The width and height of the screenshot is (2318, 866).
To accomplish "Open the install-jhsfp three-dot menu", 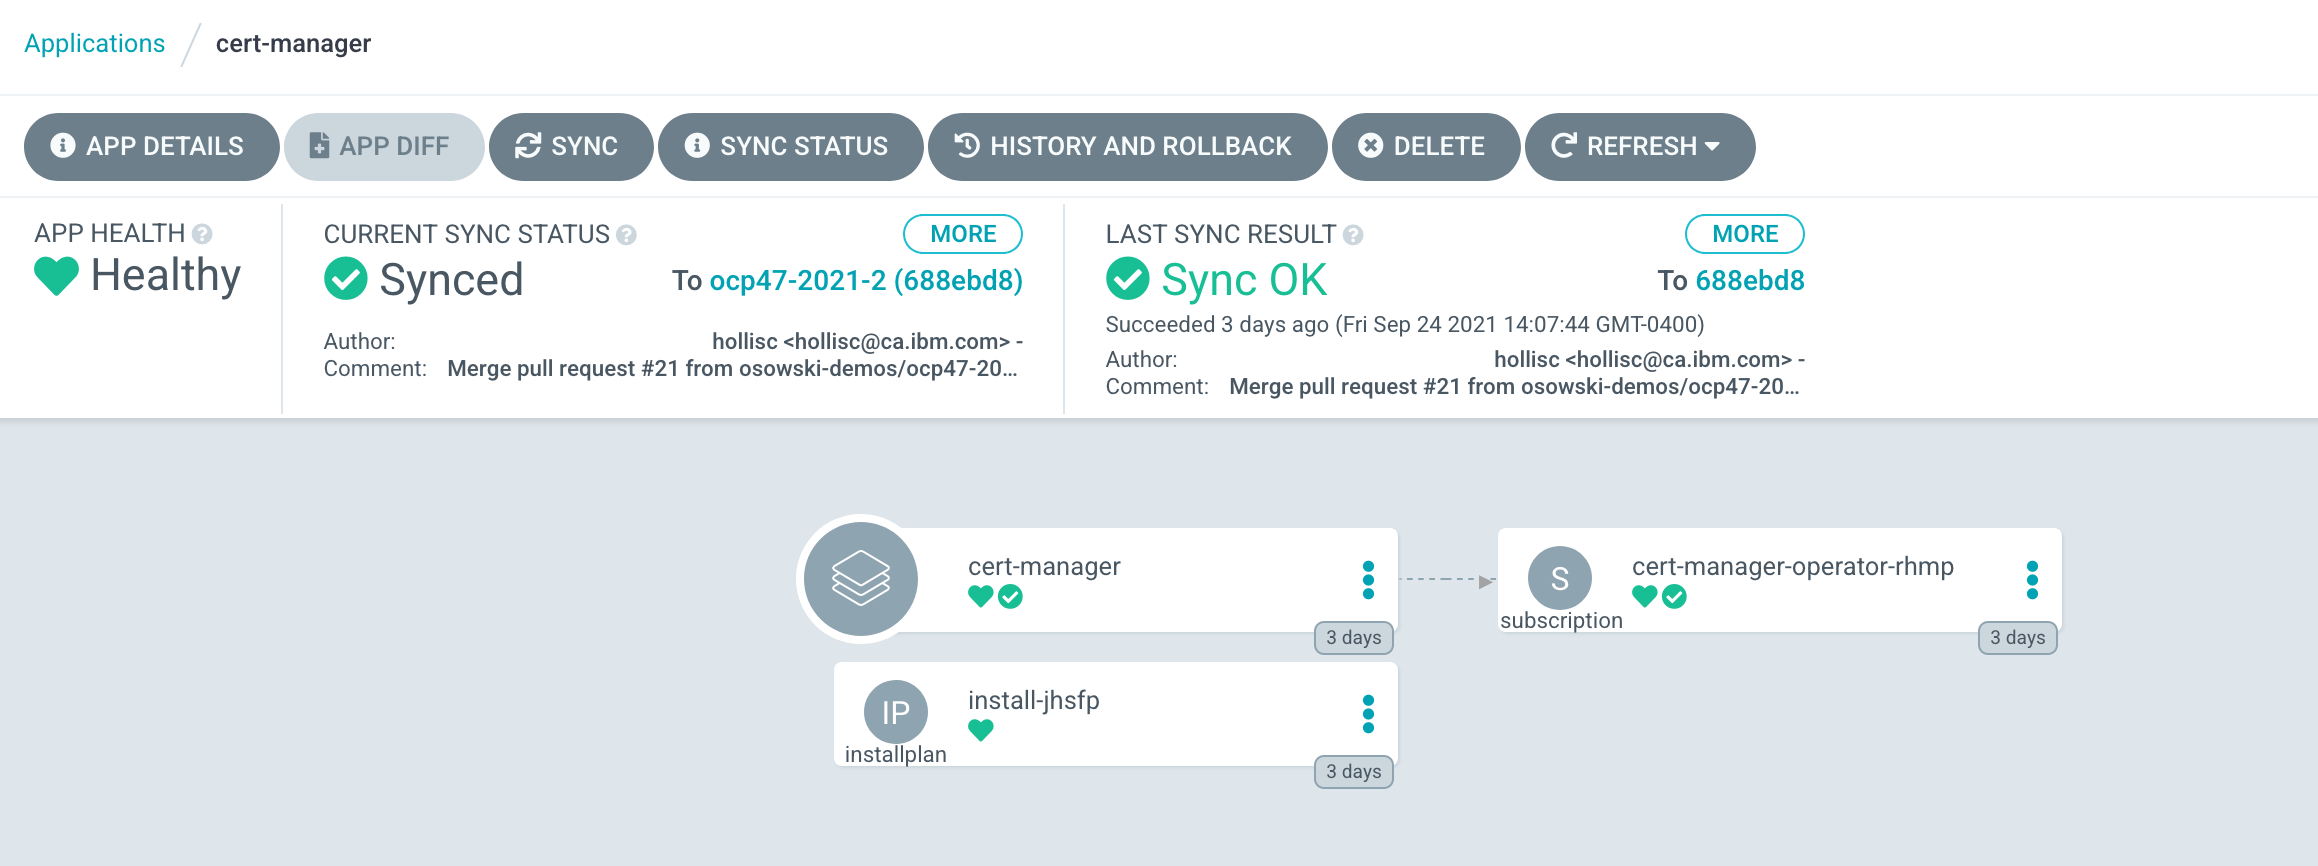I will 1368,714.
